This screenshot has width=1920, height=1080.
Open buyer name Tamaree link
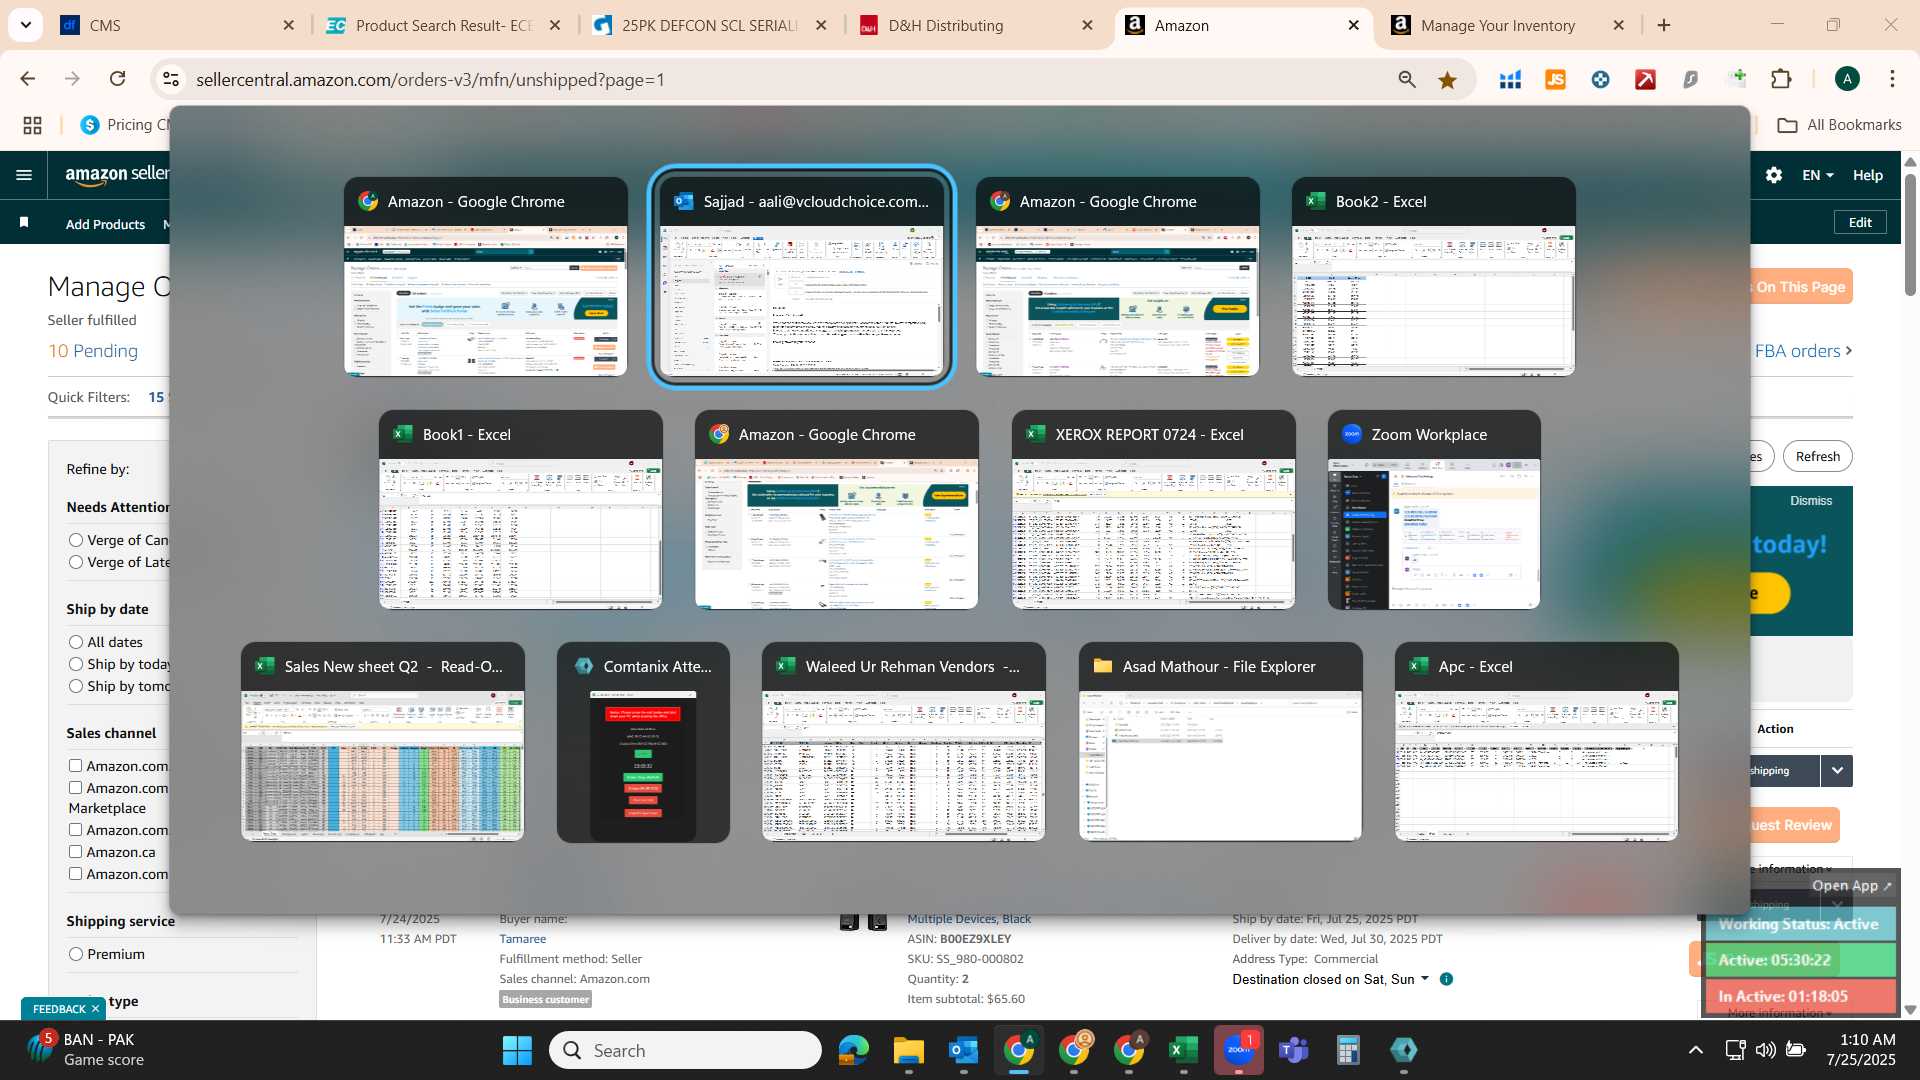click(523, 939)
